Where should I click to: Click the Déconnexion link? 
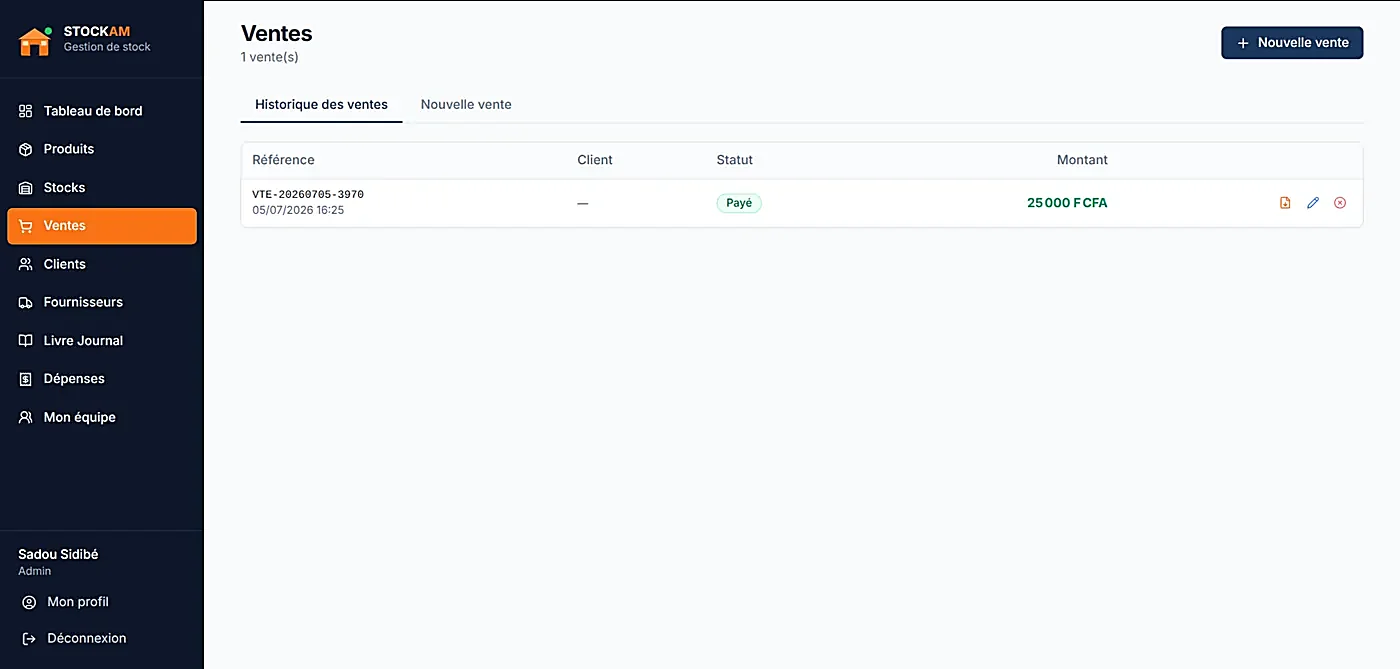102,638
